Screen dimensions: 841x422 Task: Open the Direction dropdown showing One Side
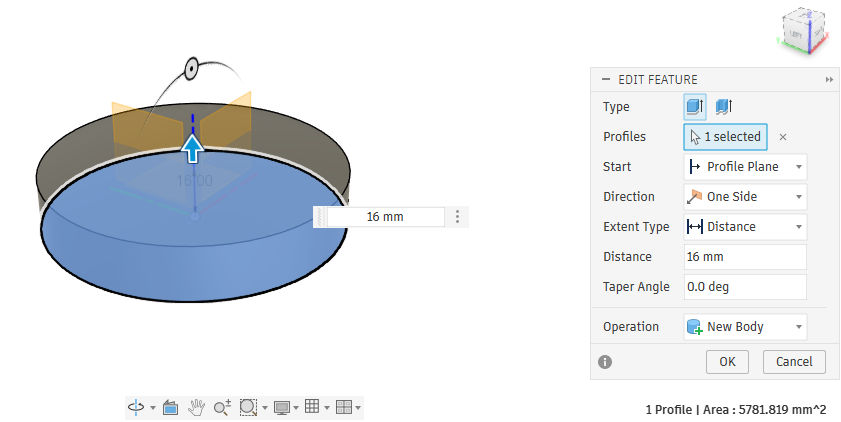click(745, 197)
